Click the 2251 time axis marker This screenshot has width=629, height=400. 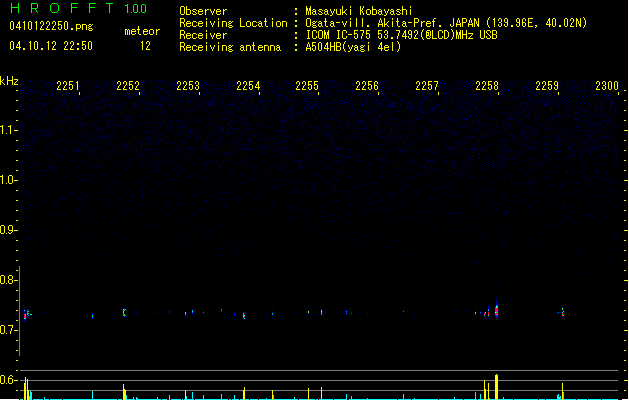click(x=68, y=85)
